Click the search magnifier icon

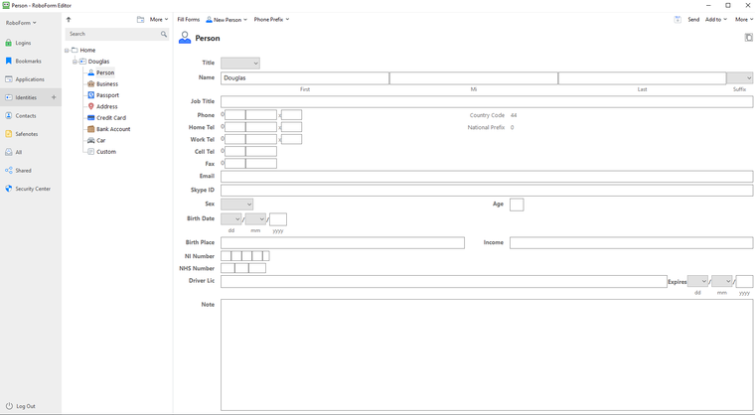point(164,34)
